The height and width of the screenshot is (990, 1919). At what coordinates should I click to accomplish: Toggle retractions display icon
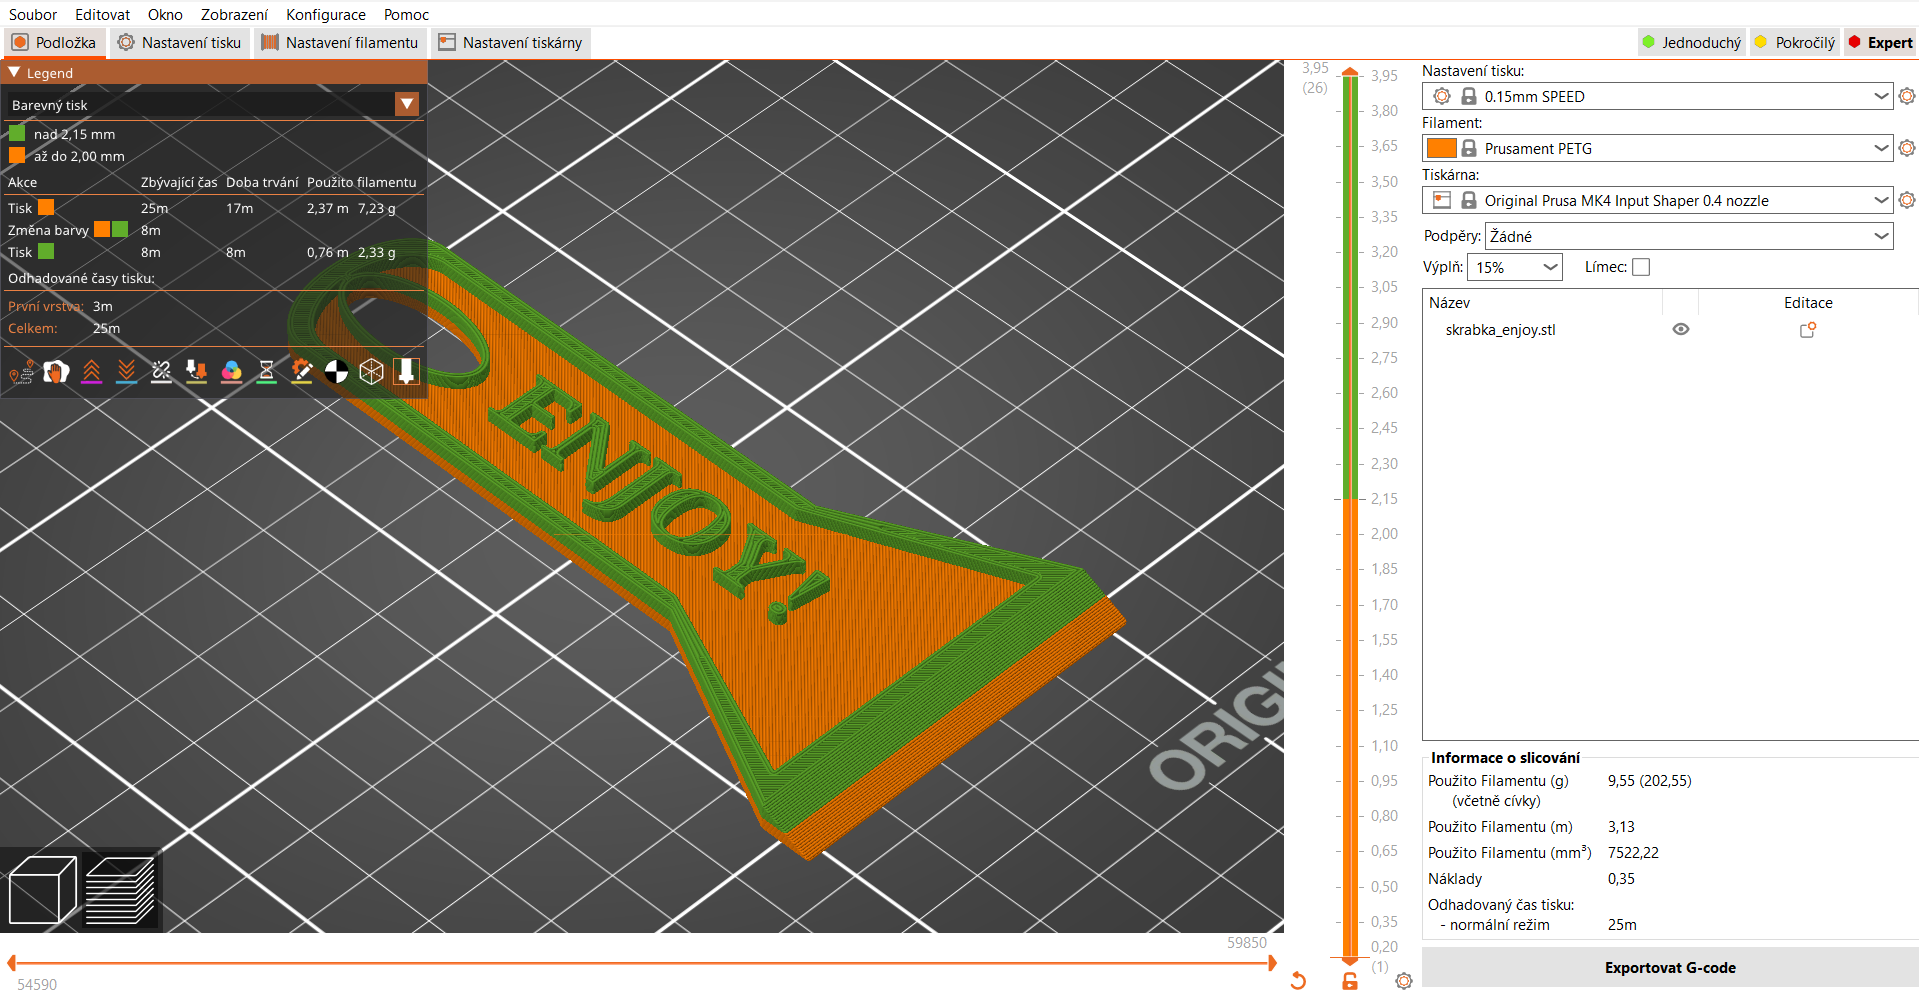coord(91,372)
